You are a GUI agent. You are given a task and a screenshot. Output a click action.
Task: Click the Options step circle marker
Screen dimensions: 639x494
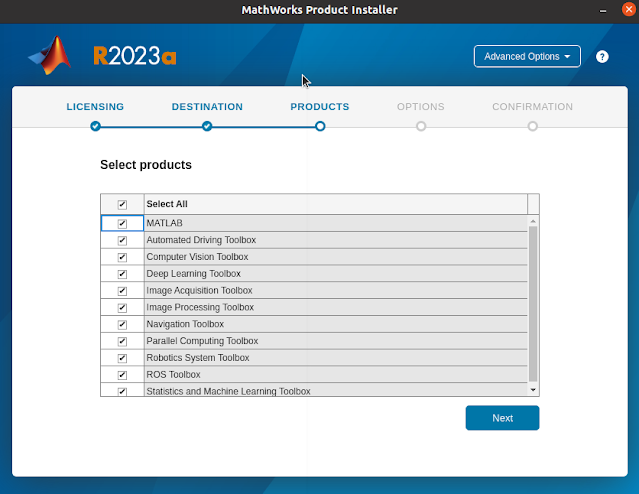coord(421,126)
